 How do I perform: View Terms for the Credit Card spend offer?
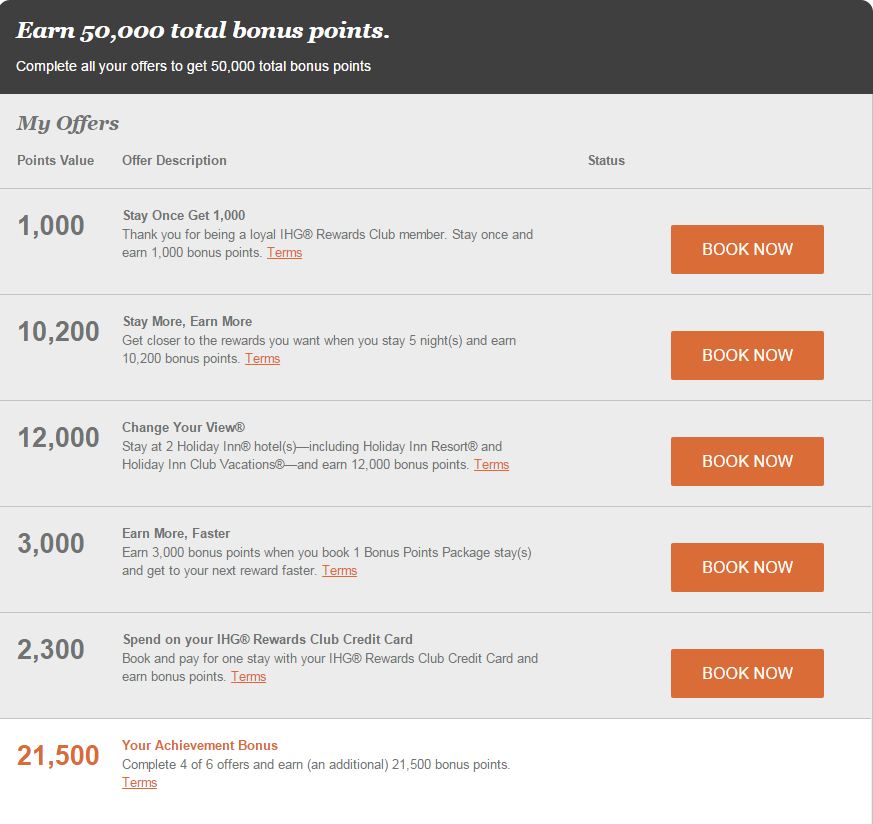click(248, 677)
